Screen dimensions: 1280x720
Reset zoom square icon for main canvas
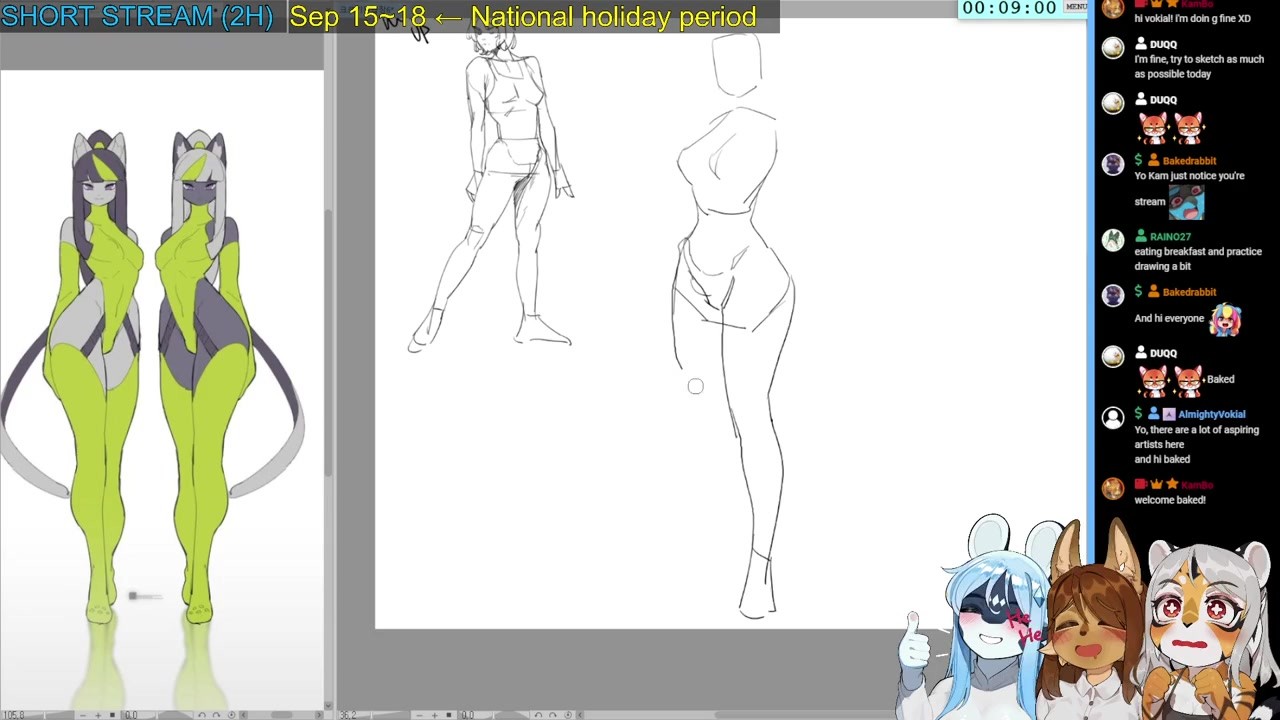[x=449, y=715]
